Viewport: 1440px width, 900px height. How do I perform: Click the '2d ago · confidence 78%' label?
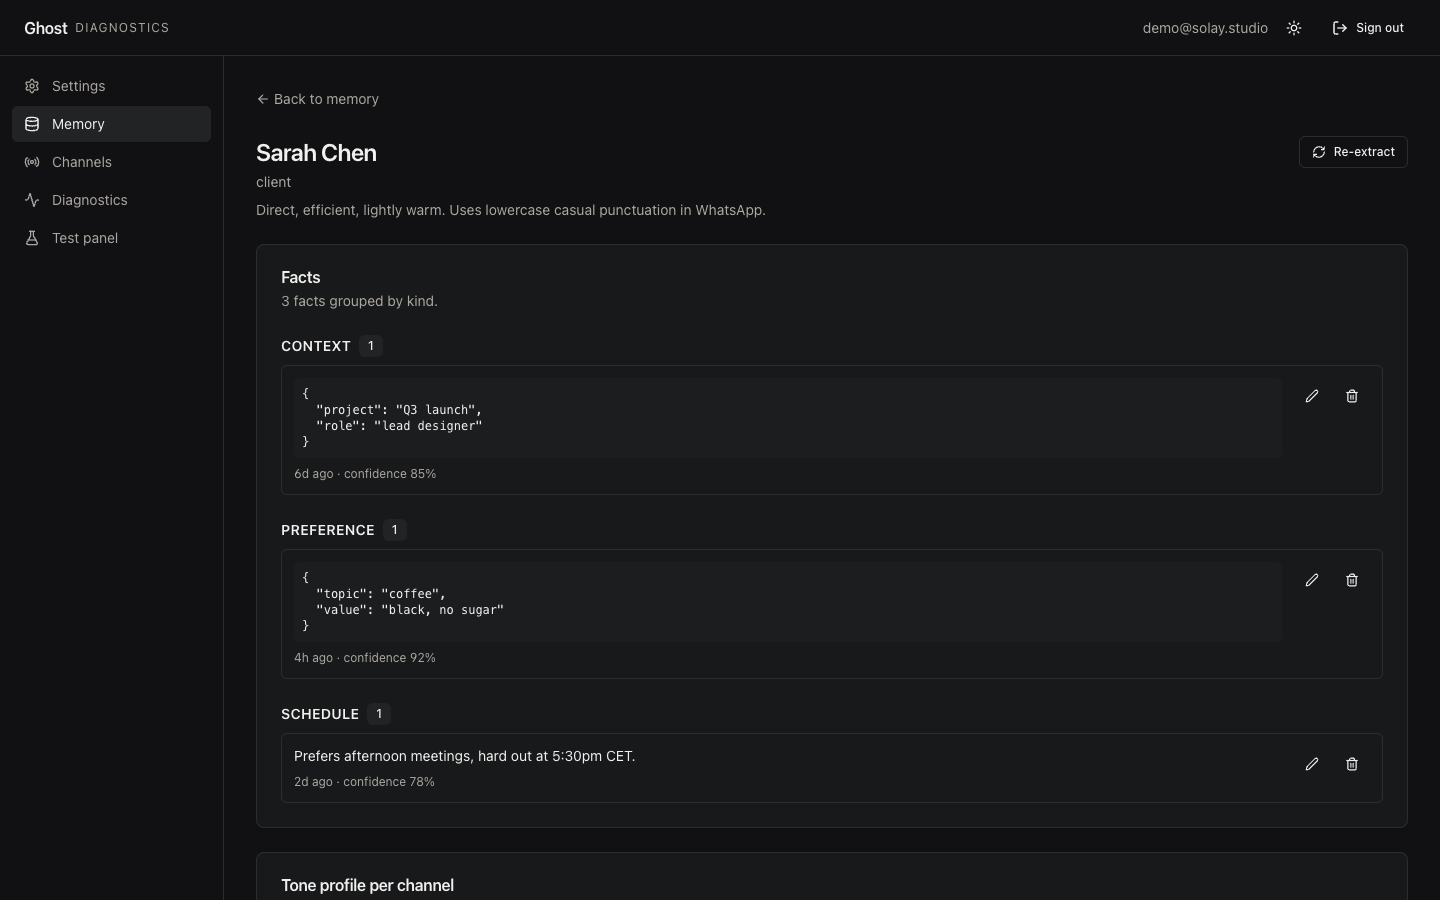(x=364, y=782)
